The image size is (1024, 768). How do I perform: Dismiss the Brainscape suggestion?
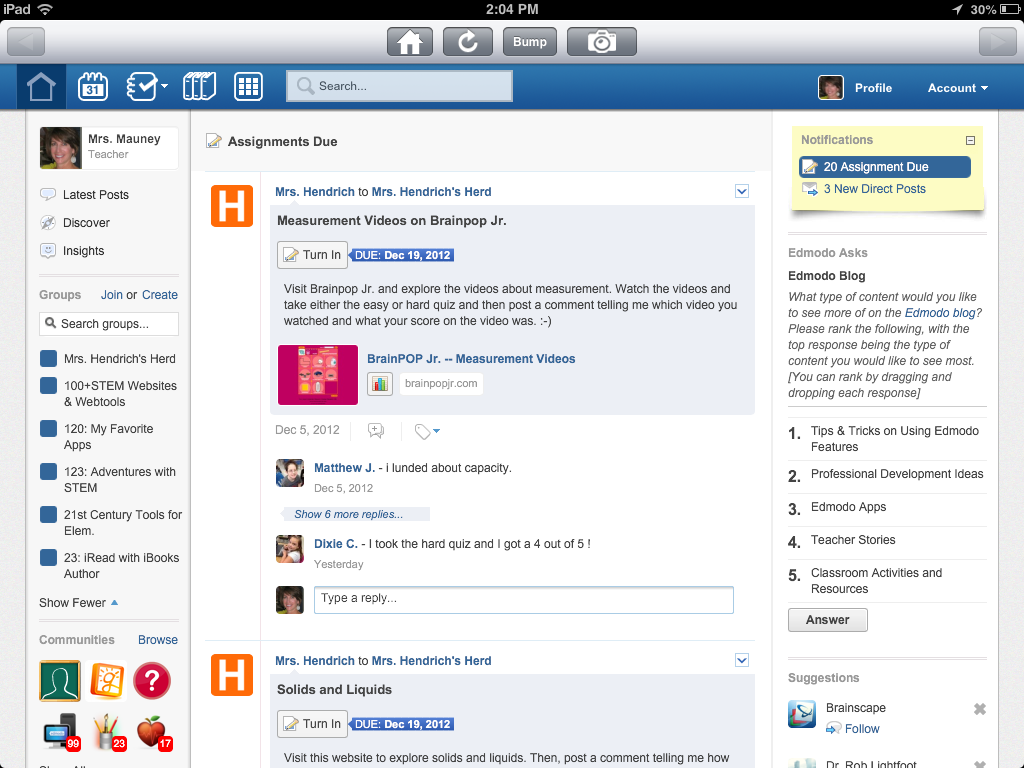tap(980, 709)
